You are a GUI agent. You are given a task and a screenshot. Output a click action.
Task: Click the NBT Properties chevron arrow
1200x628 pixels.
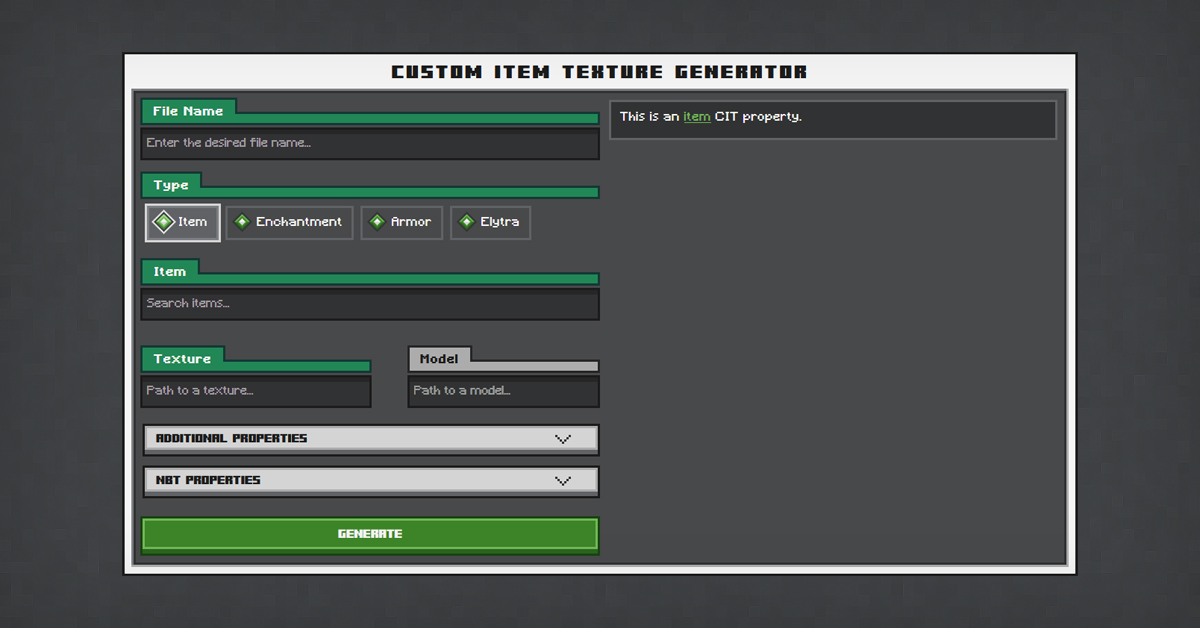562,480
